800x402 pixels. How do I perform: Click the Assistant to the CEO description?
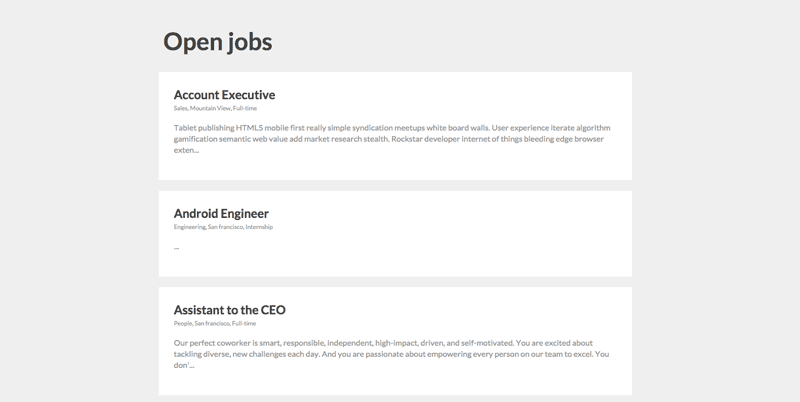[x=391, y=354]
